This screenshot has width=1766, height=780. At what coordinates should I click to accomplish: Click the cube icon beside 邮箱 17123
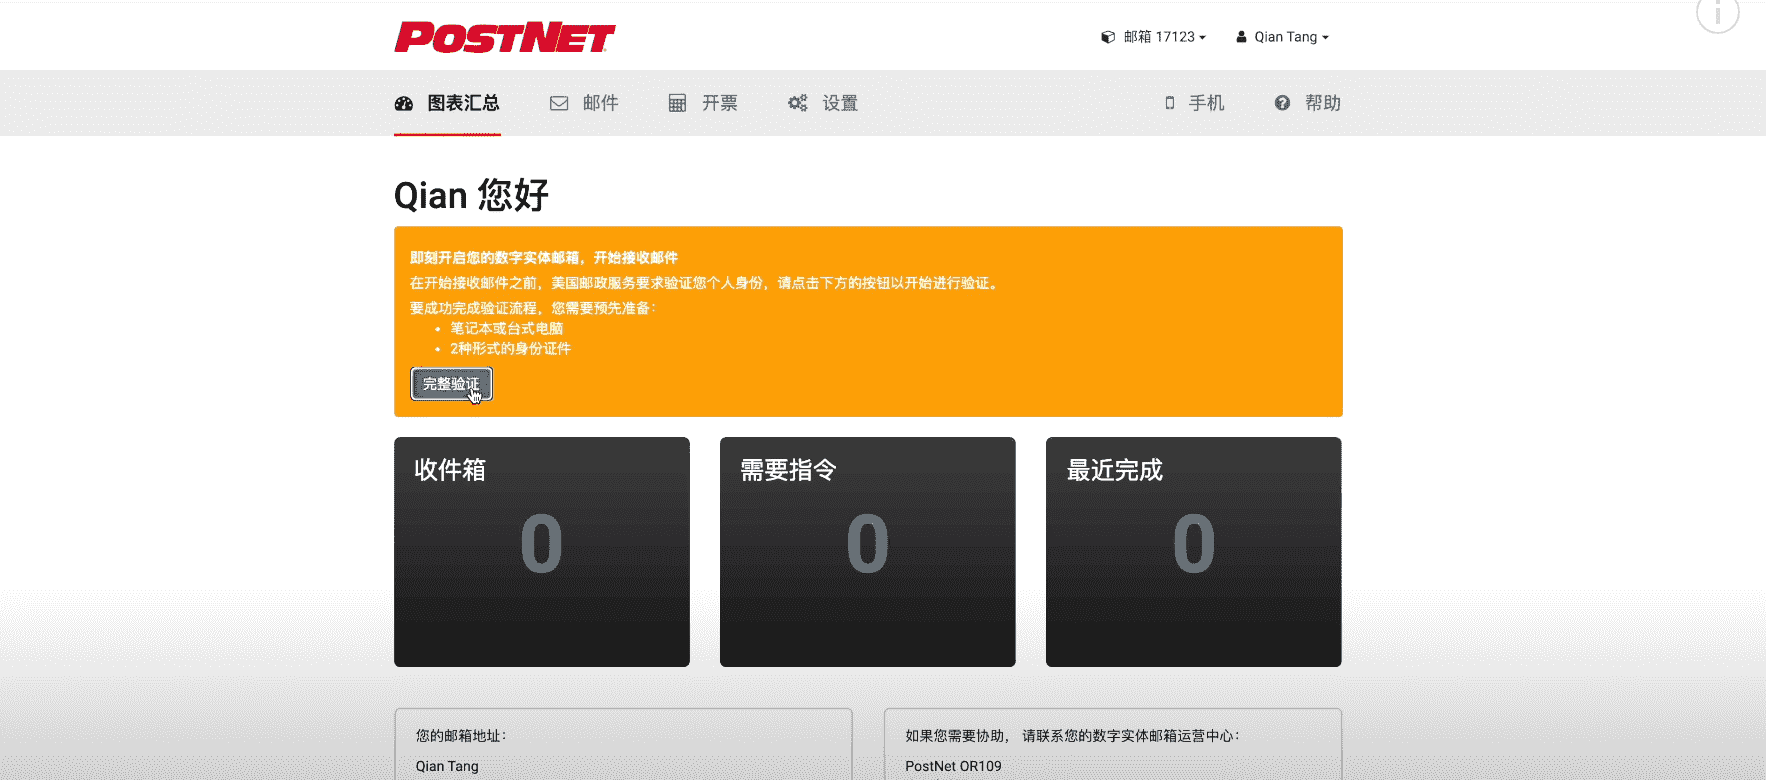point(1108,37)
